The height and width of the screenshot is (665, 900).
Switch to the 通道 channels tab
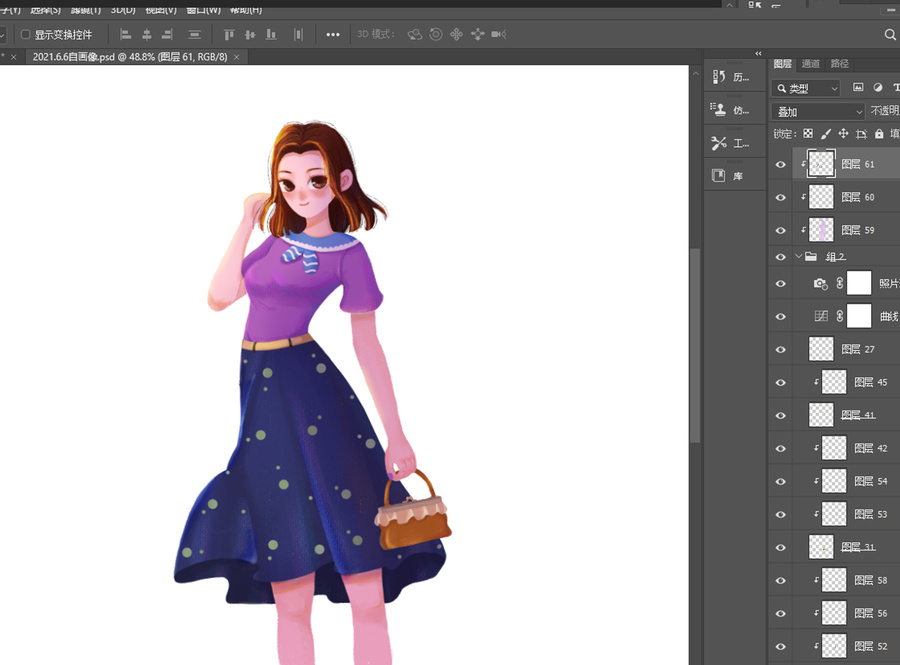[x=810, y=64]
